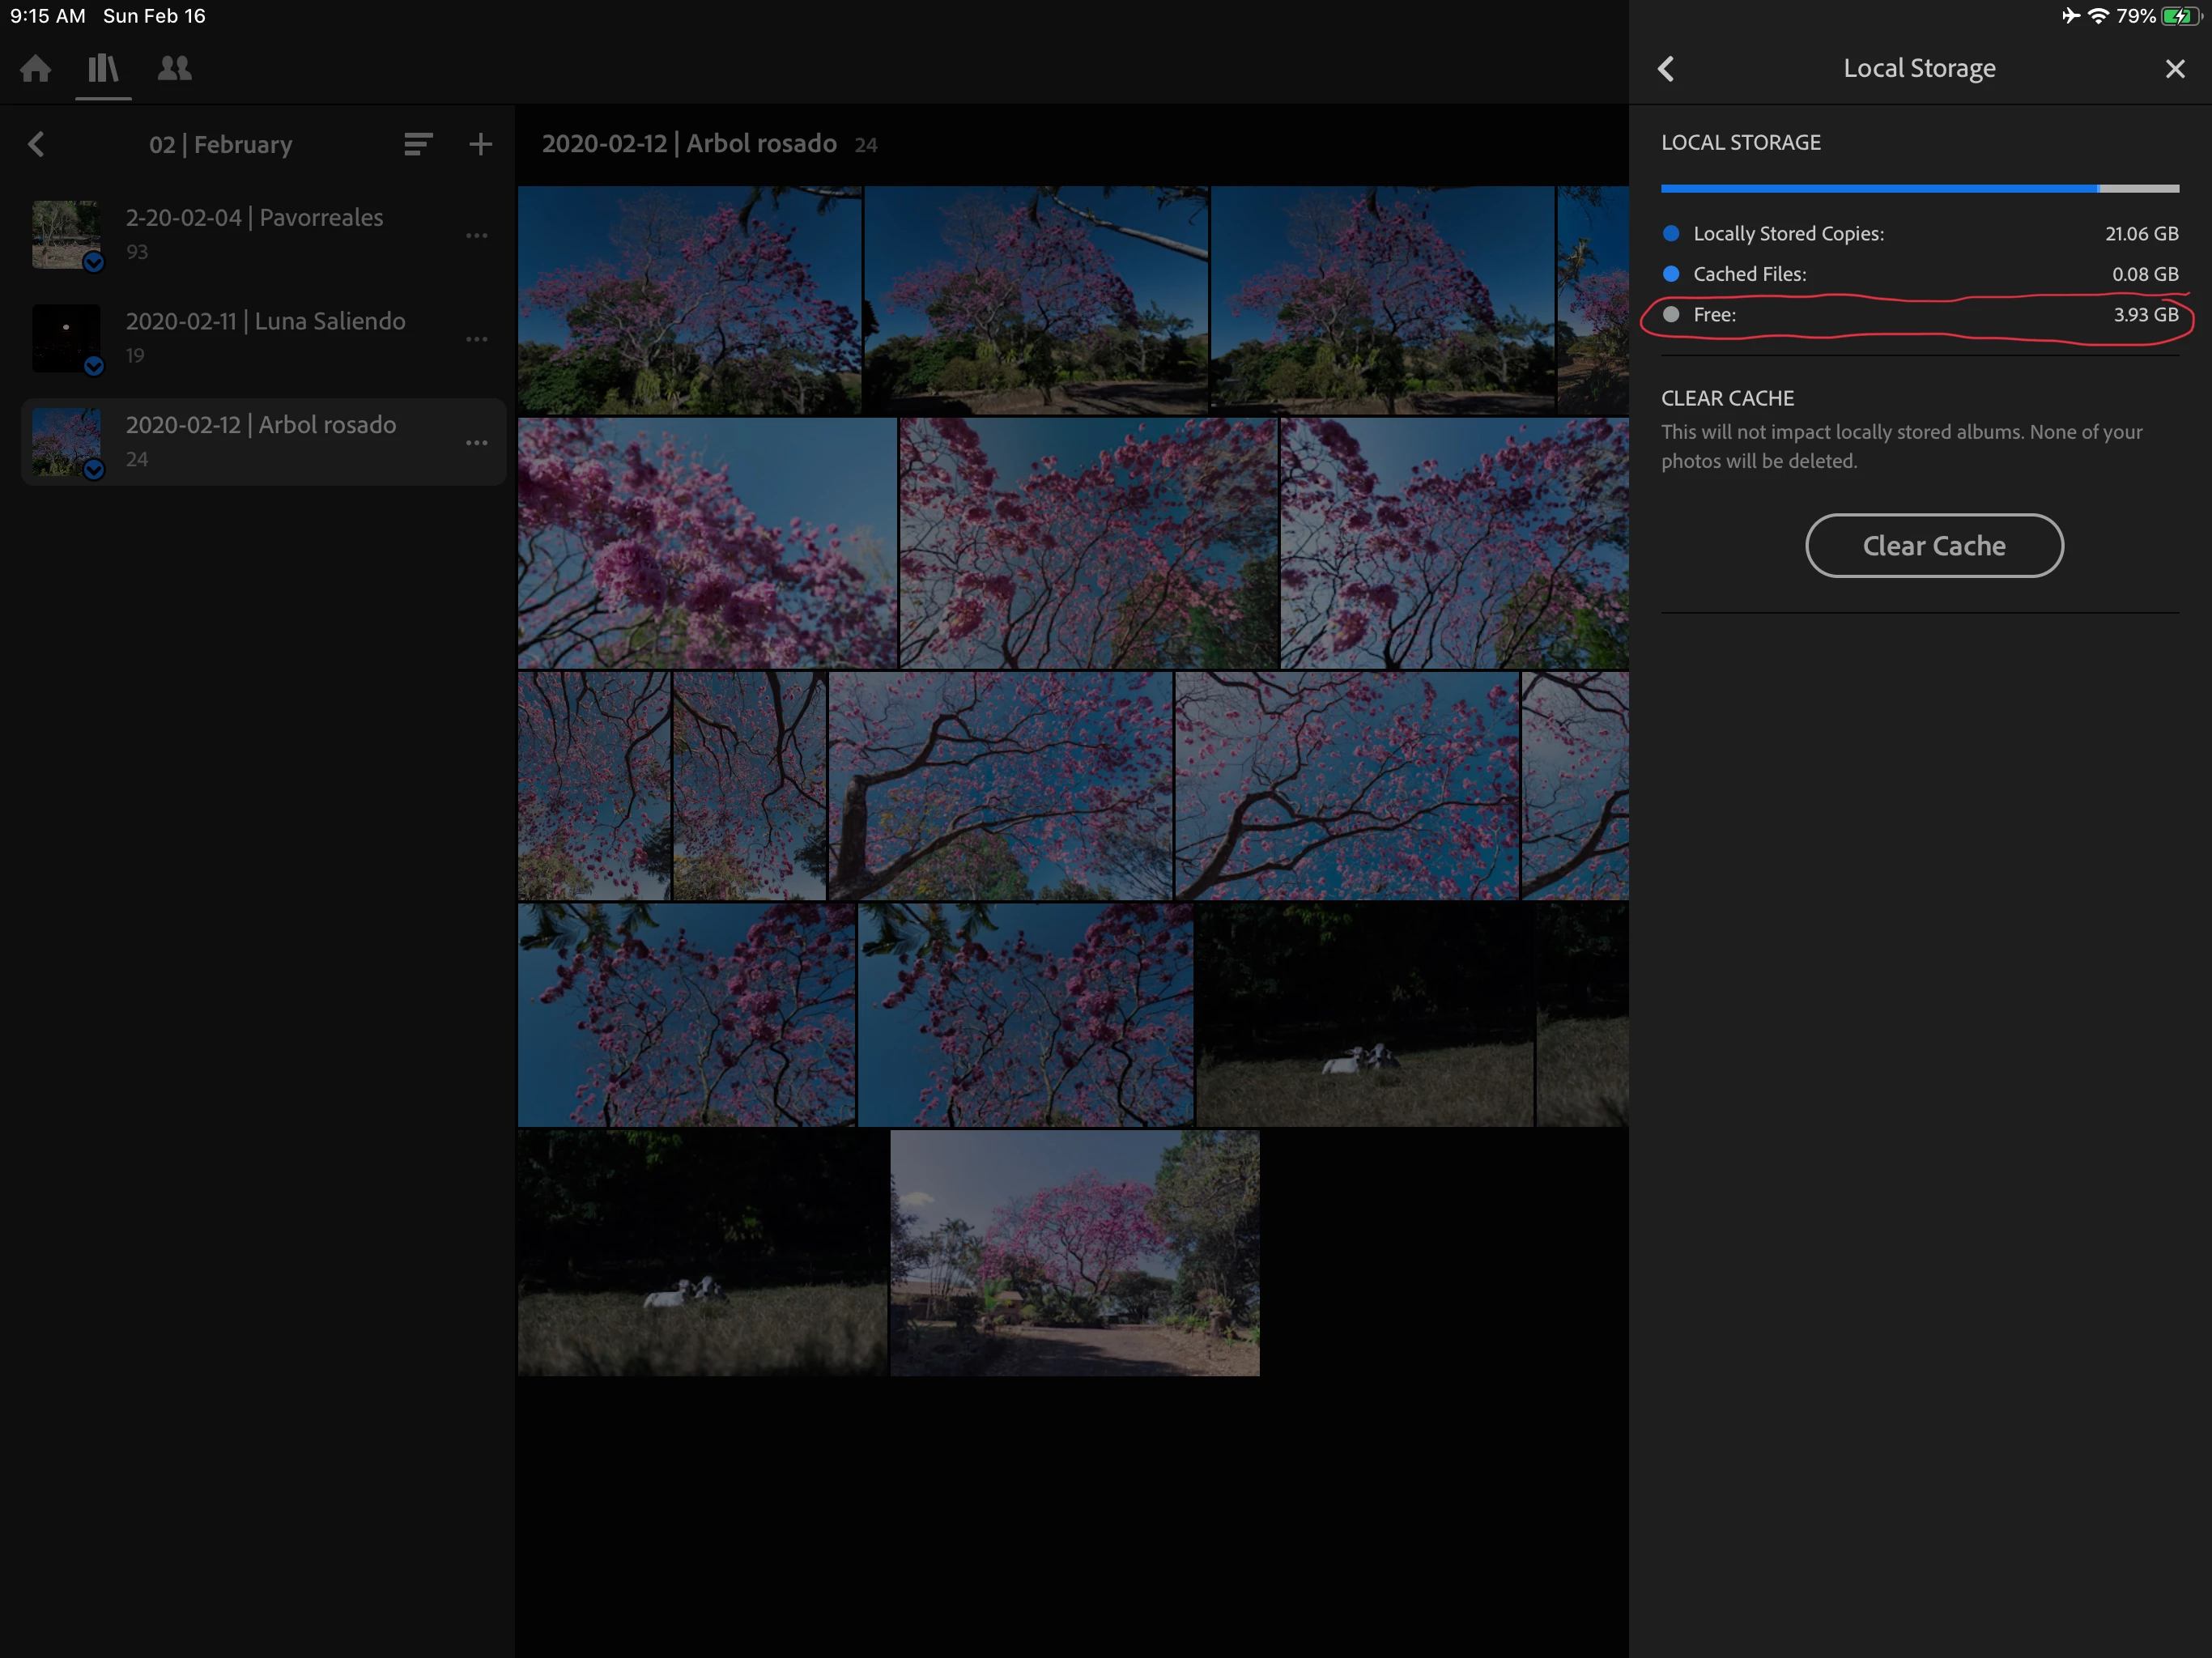Open the last photo with house
Screen dimensions: 2212x1658
1074,1252
